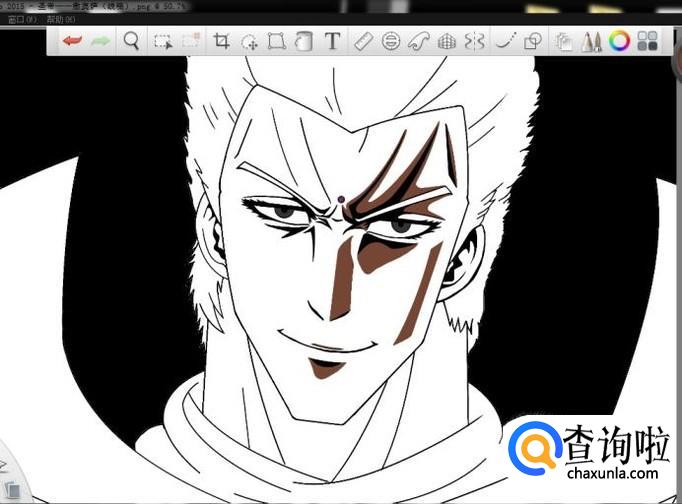Toggle the Perspective grid tool
Image resolution: width=682 pixels, height=504 pixels.
(447, 42)
